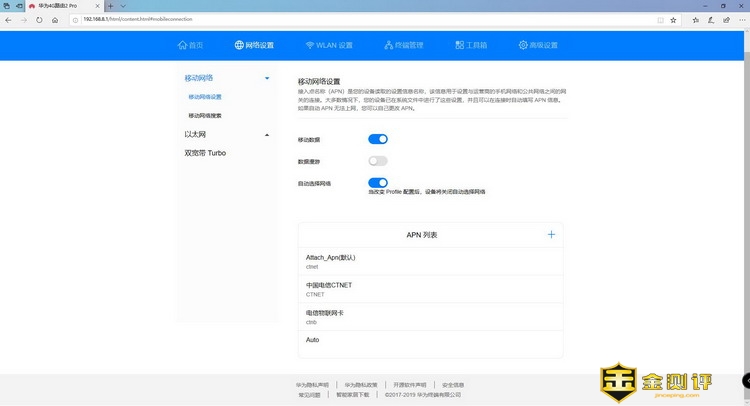The height and width of the screenshot is (406, 750).
Task: Open the 工具箱 toolbox section
Action: (470, 45)
